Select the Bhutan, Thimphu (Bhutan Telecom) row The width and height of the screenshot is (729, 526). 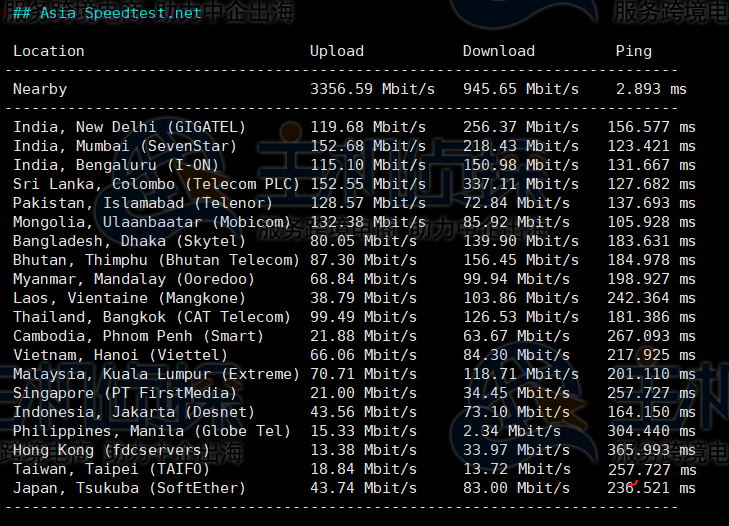156,260
